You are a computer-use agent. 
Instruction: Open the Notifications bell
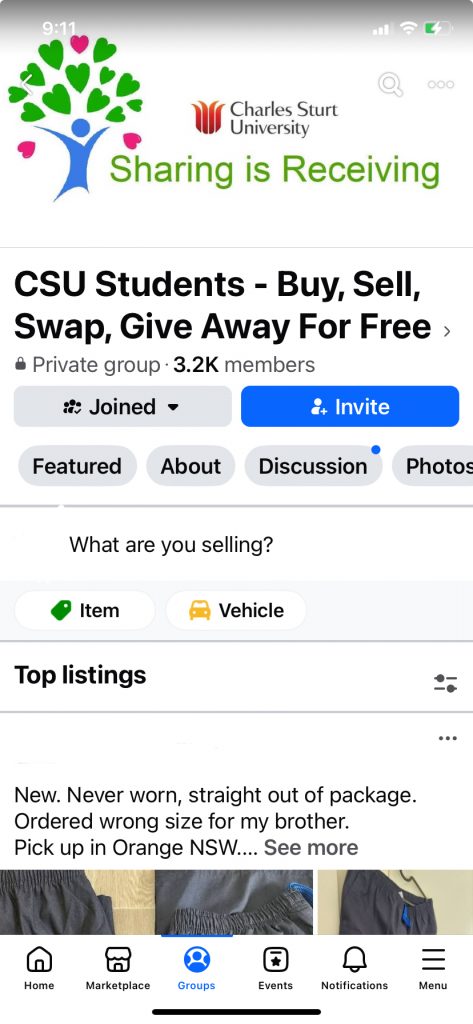pos(354,959)
